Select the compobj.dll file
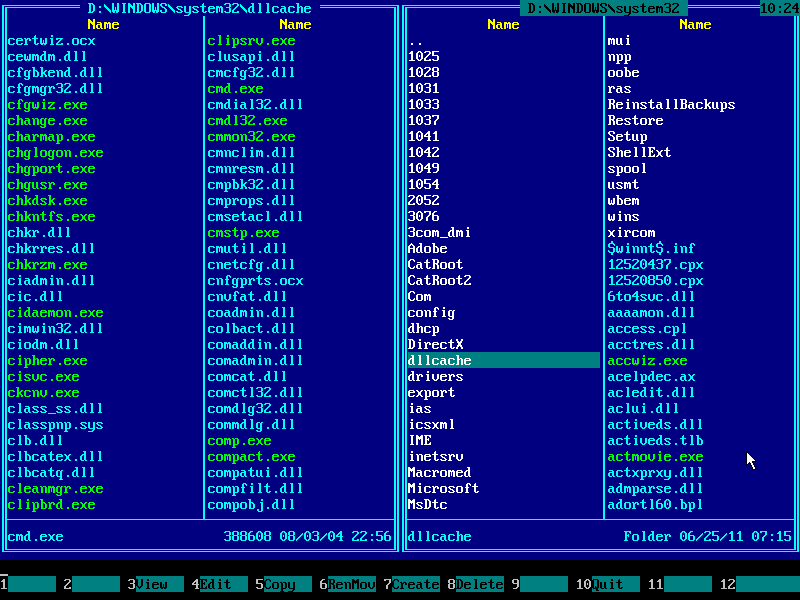This screenshot has height=600, width=800. pos(252,505)
